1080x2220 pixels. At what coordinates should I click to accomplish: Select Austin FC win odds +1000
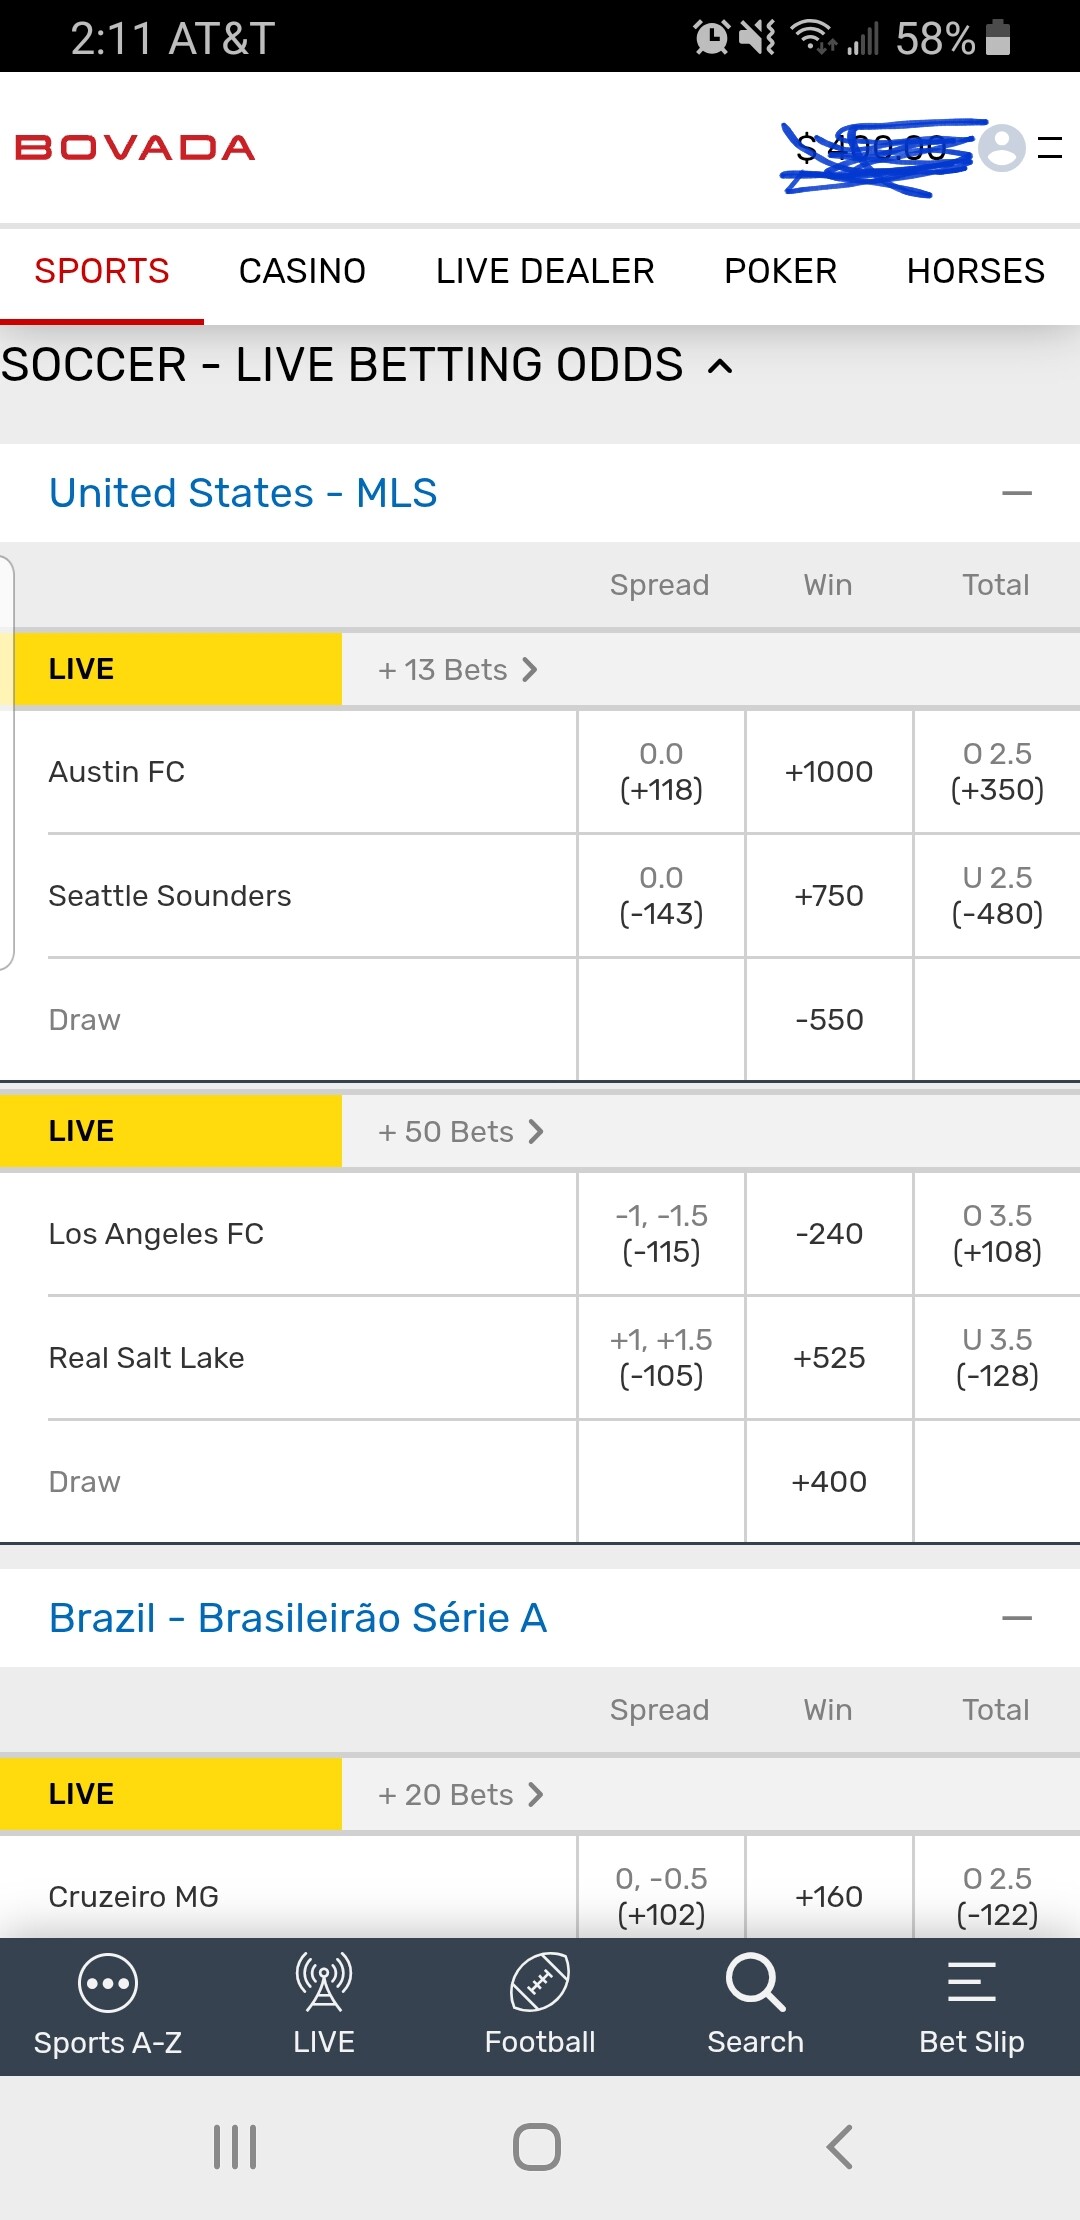[x=829, y=772]
